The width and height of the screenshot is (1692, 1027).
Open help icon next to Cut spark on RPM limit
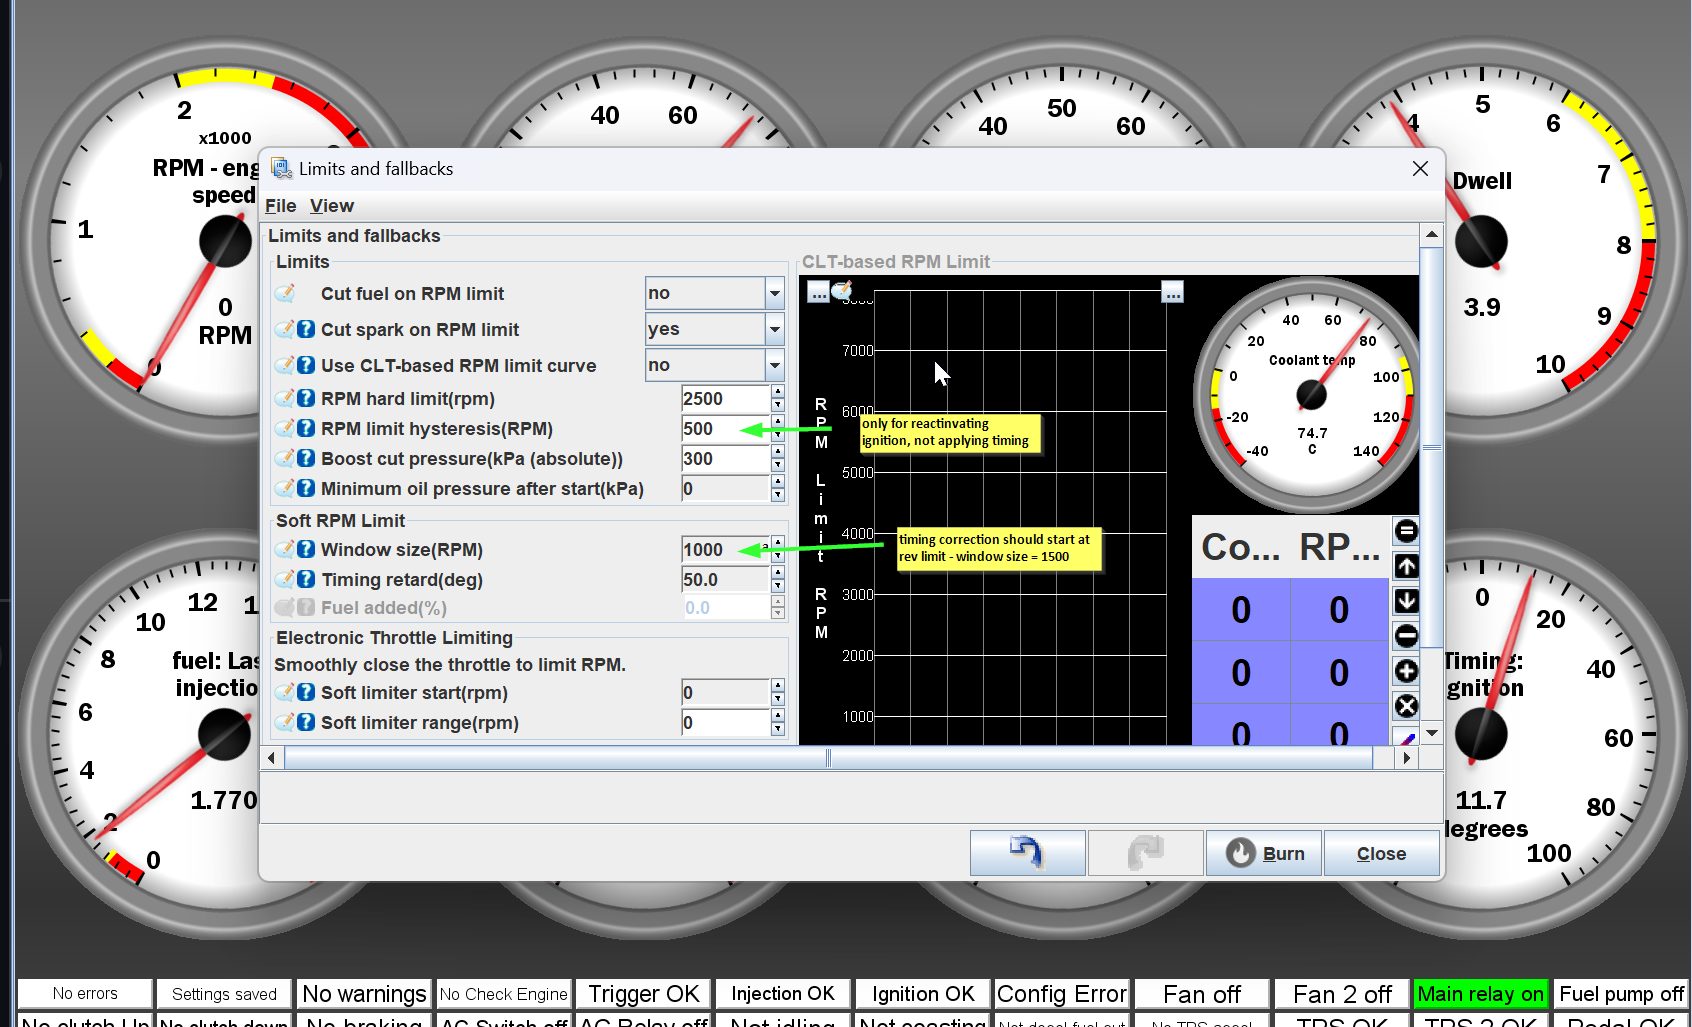pyautogui.click(x=306, y=329)
